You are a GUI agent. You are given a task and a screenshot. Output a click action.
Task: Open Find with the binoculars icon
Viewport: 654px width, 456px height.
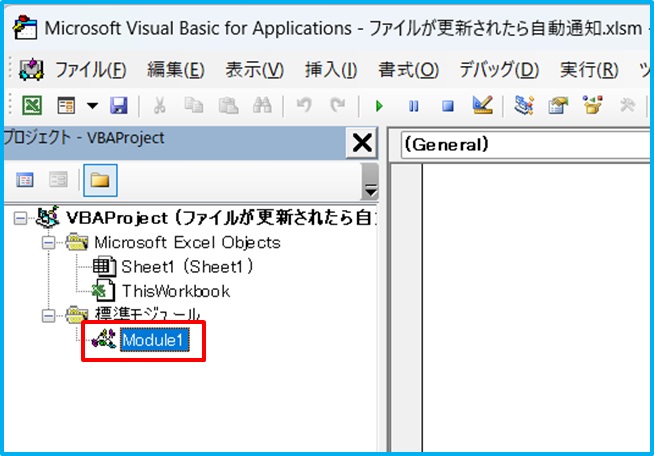point(262,106)
